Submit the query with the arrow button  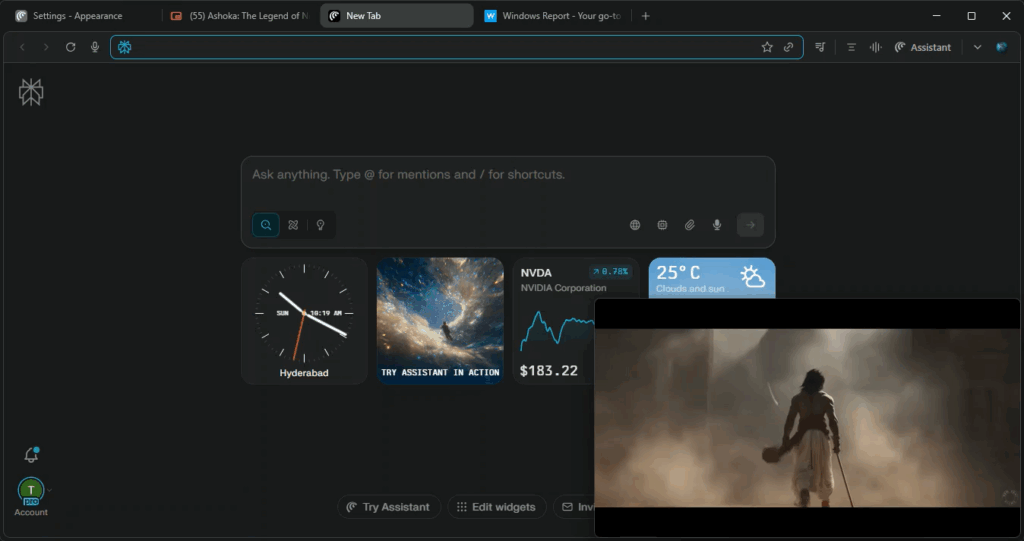click(x=750, y=225)
